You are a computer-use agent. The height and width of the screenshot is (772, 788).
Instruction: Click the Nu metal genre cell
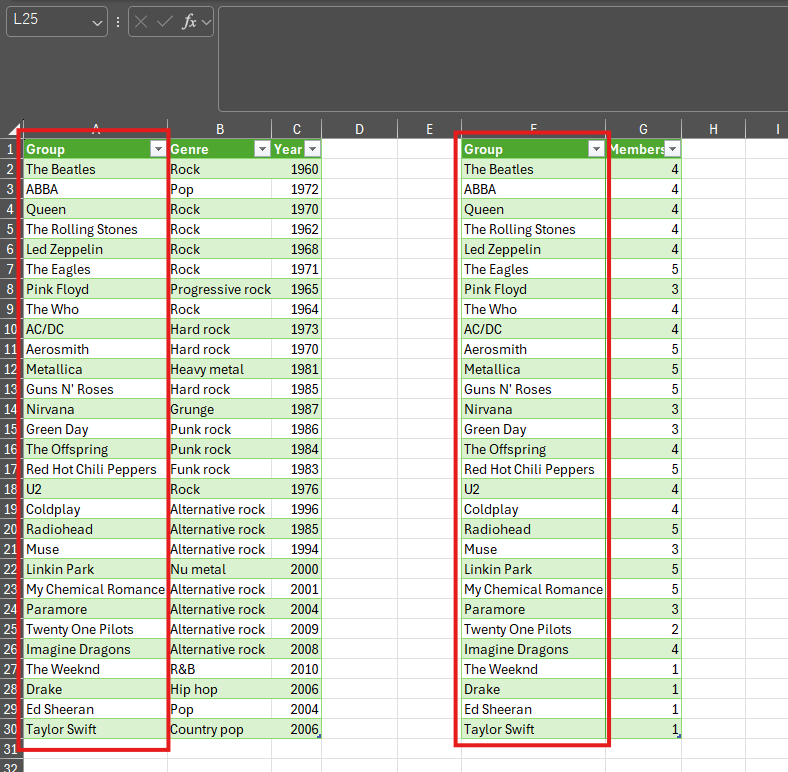coord(220,569)
